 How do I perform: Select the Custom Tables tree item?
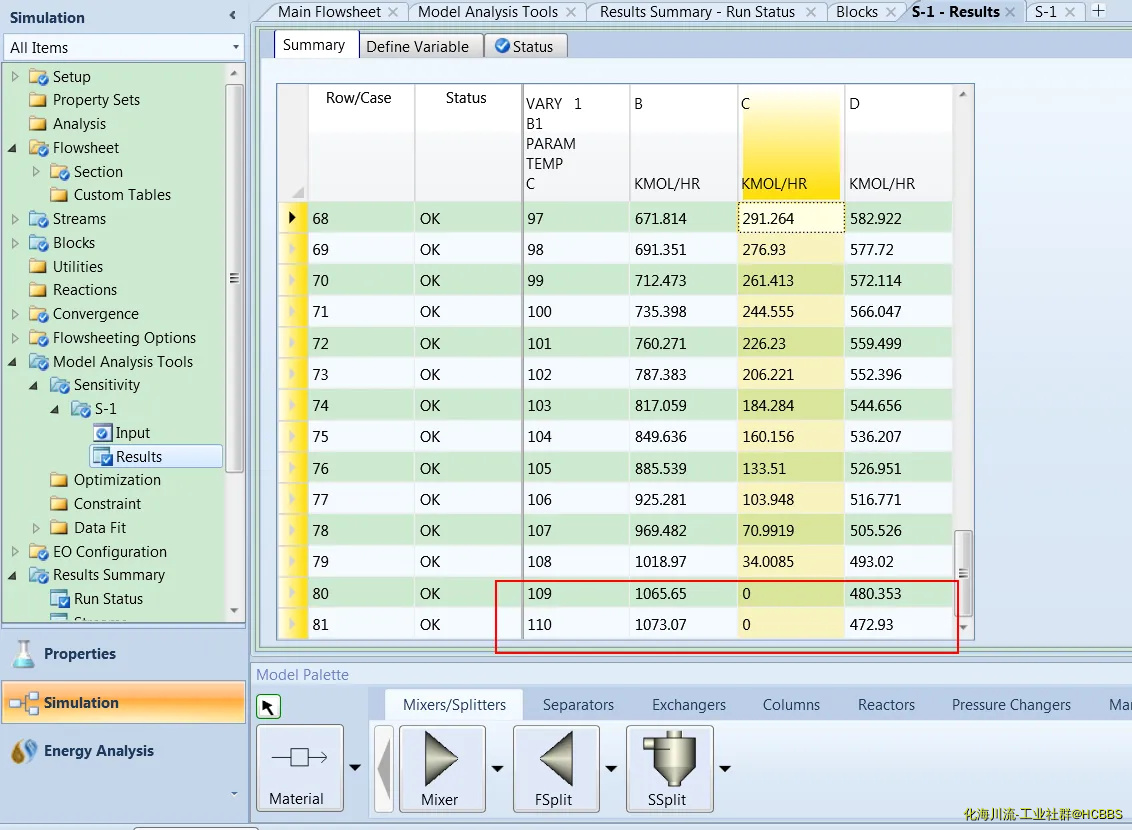[122, 195]
